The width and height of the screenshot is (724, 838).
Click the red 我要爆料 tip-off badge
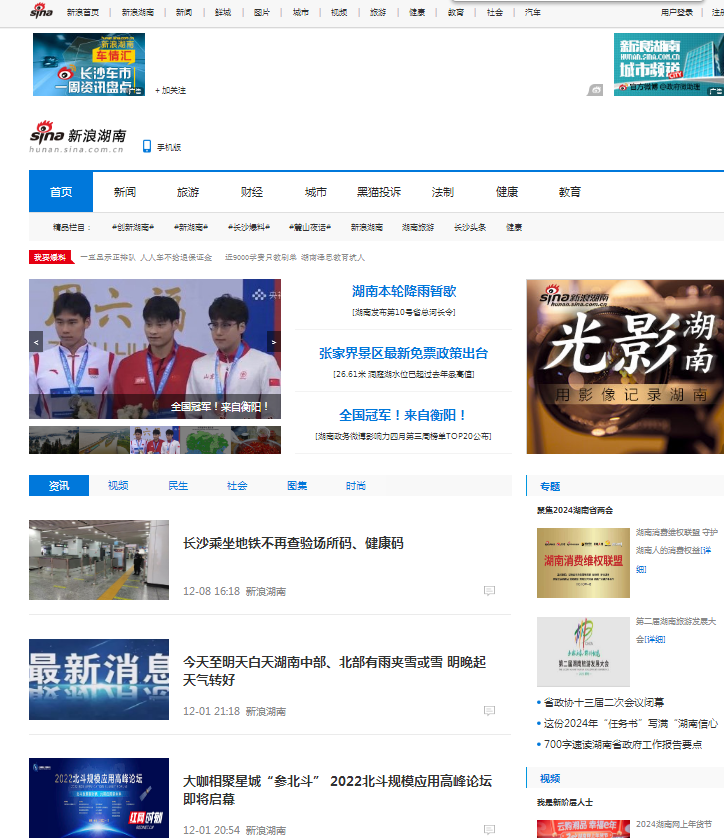pos(50,257)
